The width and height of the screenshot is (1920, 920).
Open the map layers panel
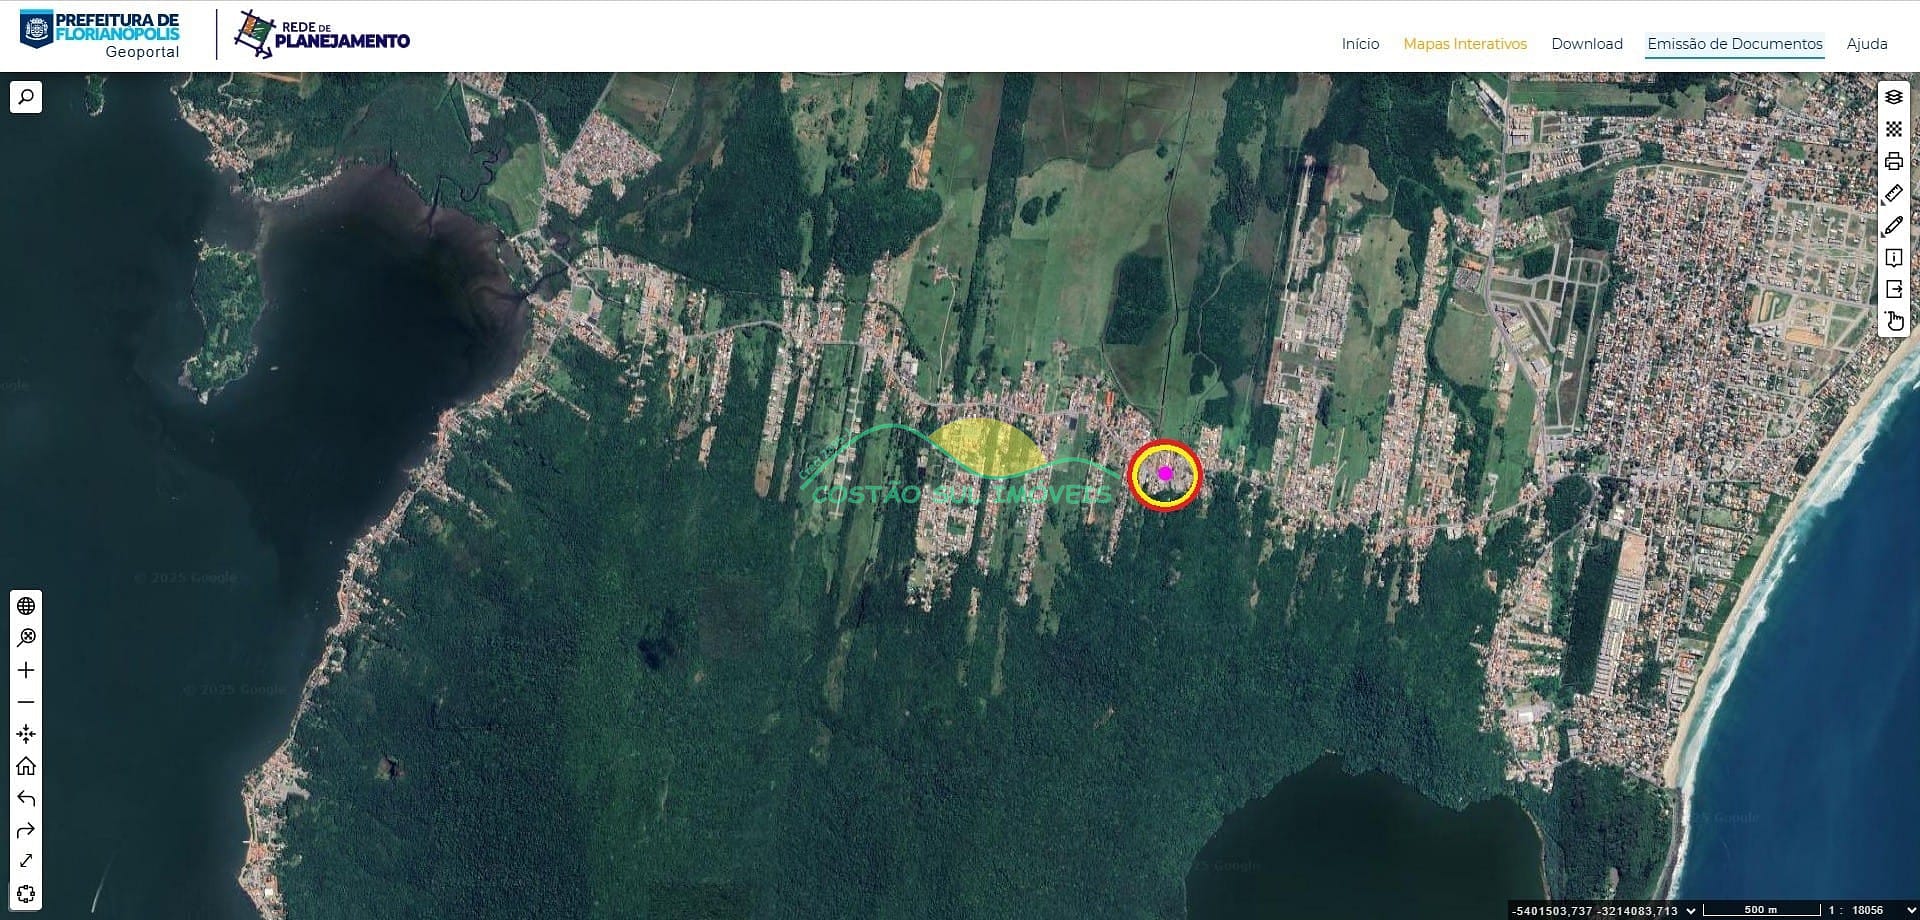pyautogui.click(x=1893, y=97)
